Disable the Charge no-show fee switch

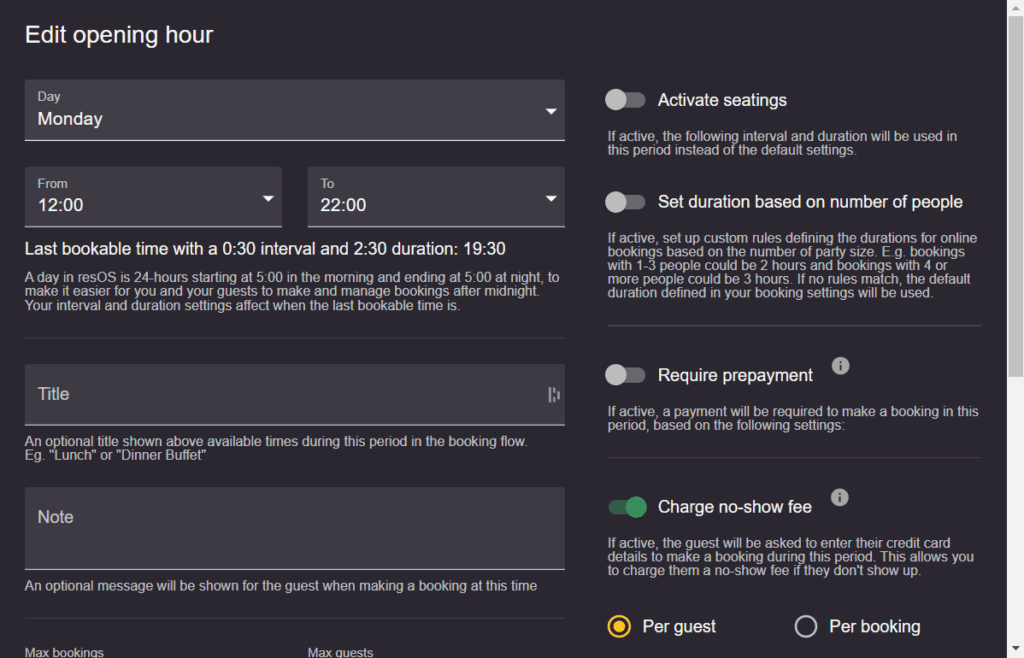[628, 507]
